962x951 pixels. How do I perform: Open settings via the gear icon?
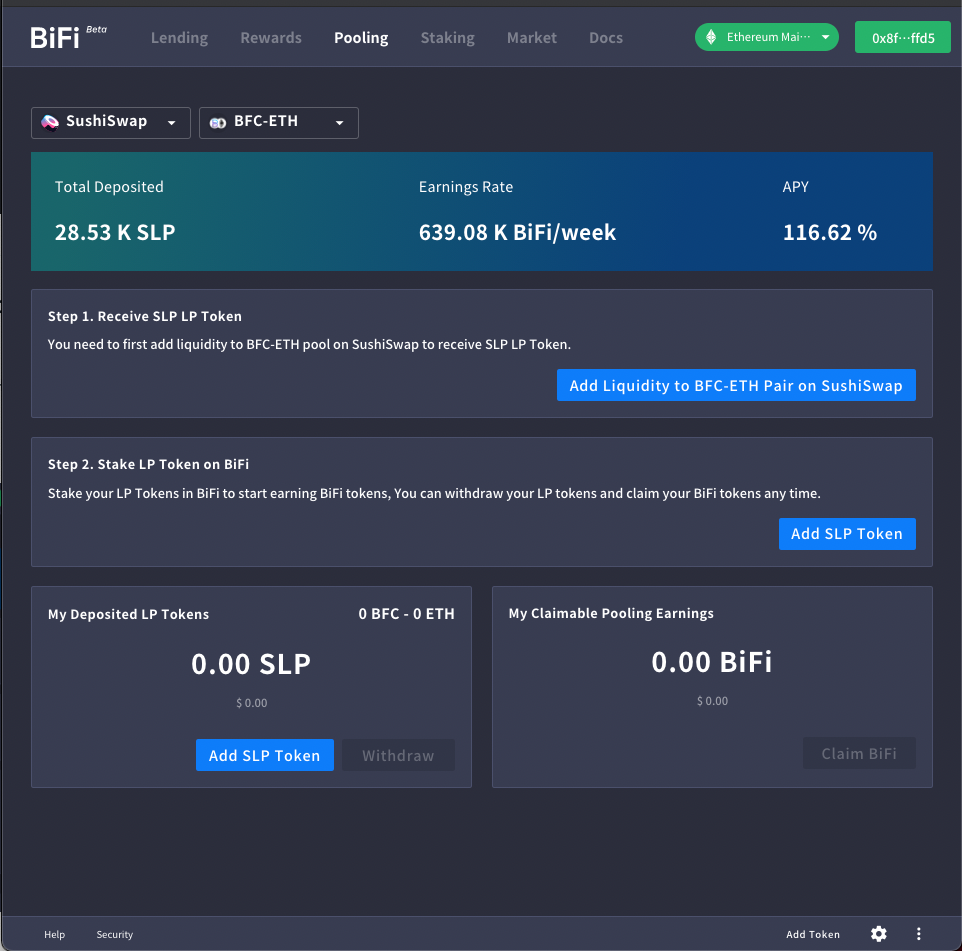click(879, 934)
